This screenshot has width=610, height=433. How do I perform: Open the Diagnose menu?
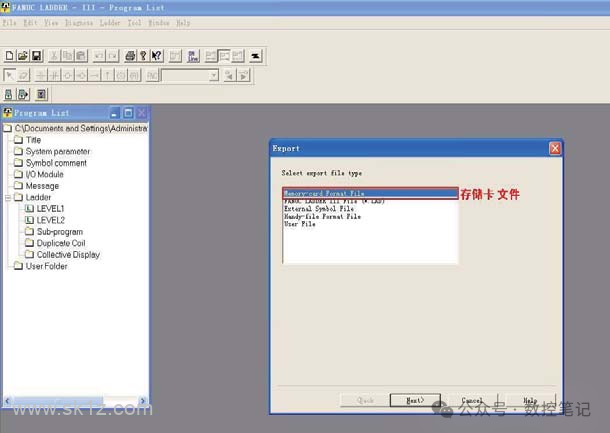pos(79,23)
